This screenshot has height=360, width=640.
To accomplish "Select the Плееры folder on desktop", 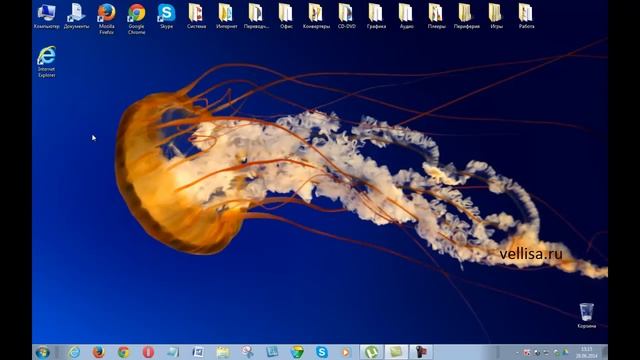I will point(436,16).
